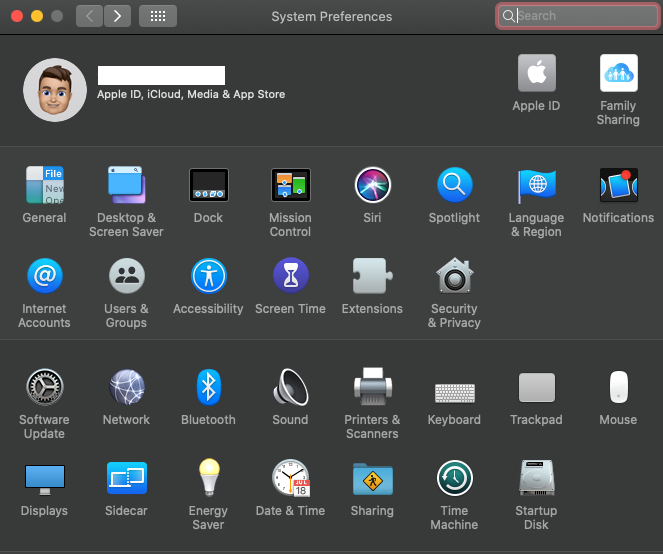Open Keyboard preferences

[x=455, y=393]
